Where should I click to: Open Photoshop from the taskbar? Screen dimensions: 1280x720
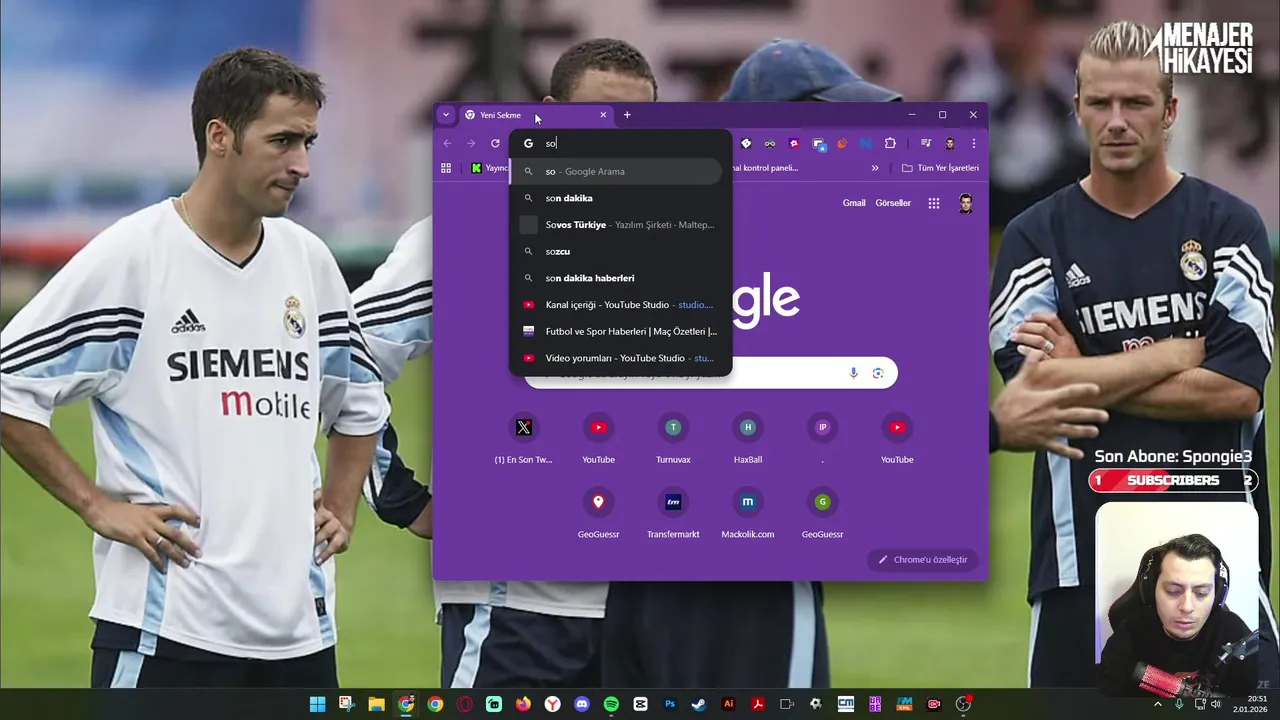coord(670,704)
